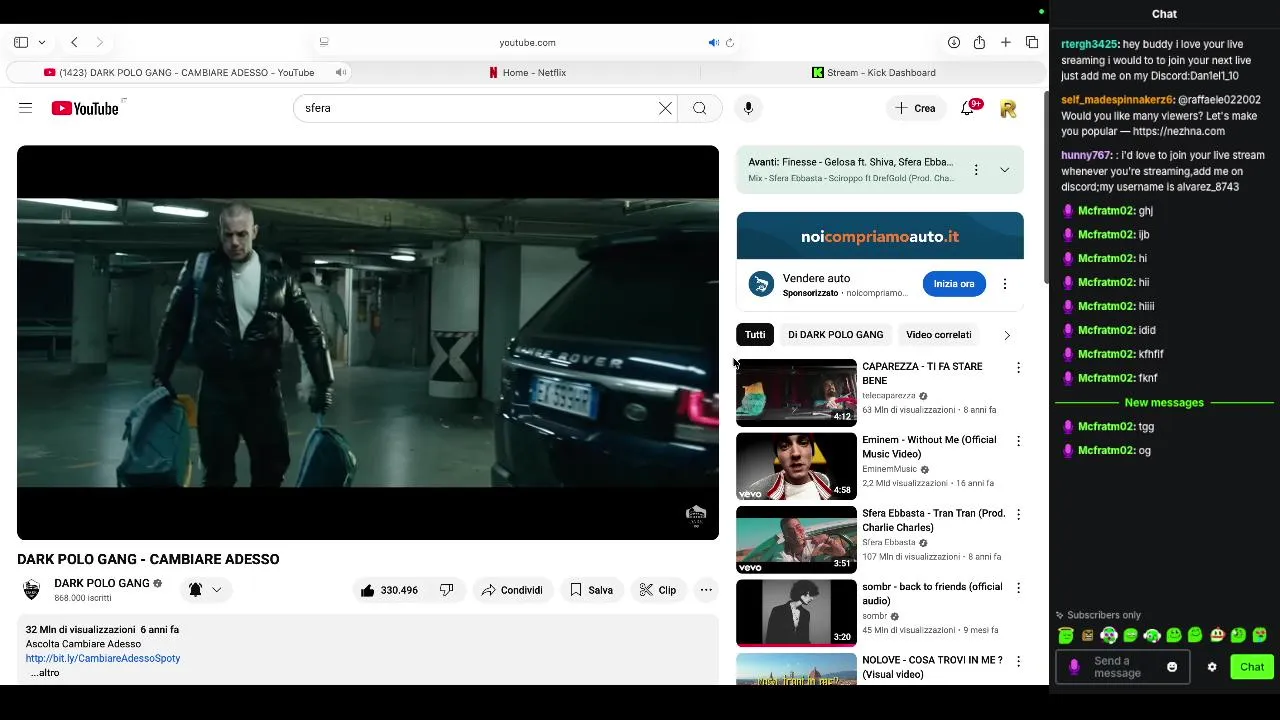Switch to 'Stream - Kick Dashboard' tab
Viewport: 1280px width, 720px height.
pos(874,73)
